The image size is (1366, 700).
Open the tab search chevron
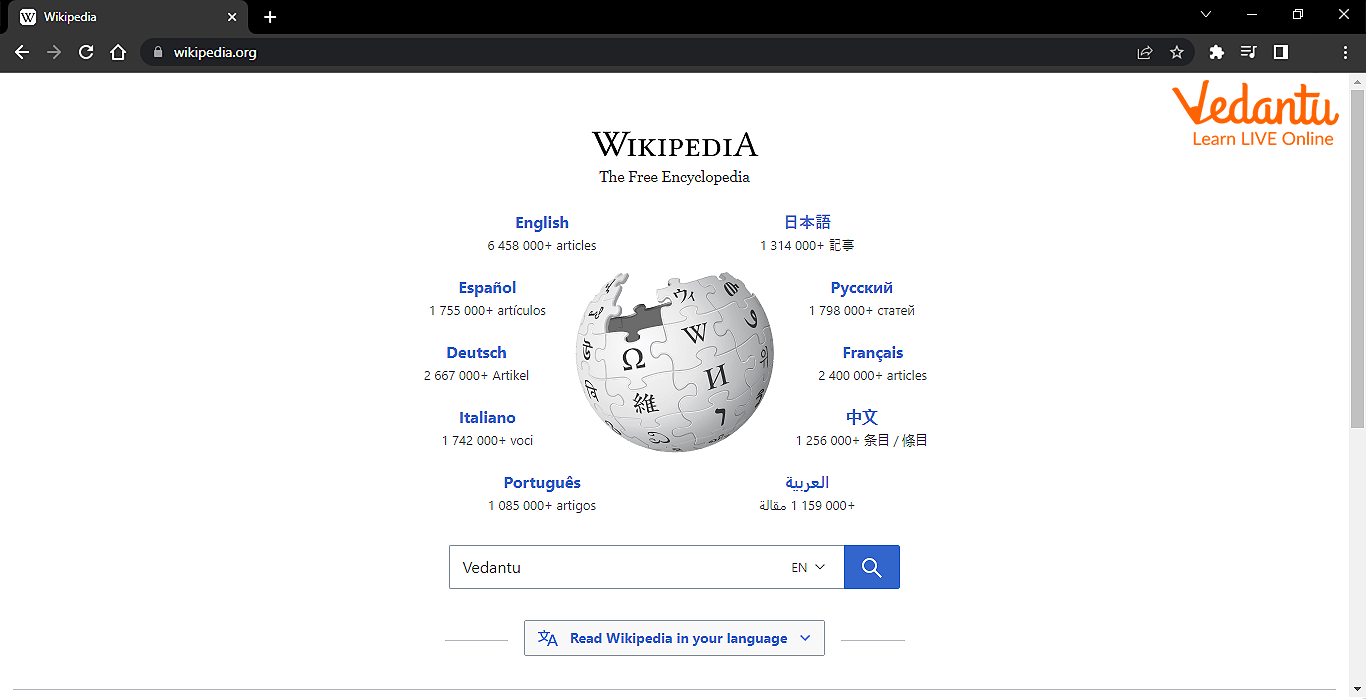click(x=1205, y=15)
